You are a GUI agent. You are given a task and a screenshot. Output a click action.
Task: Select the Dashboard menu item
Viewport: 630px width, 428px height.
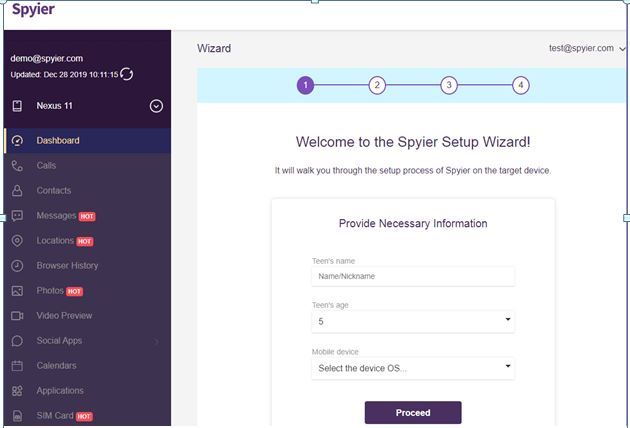pos(87,141)
